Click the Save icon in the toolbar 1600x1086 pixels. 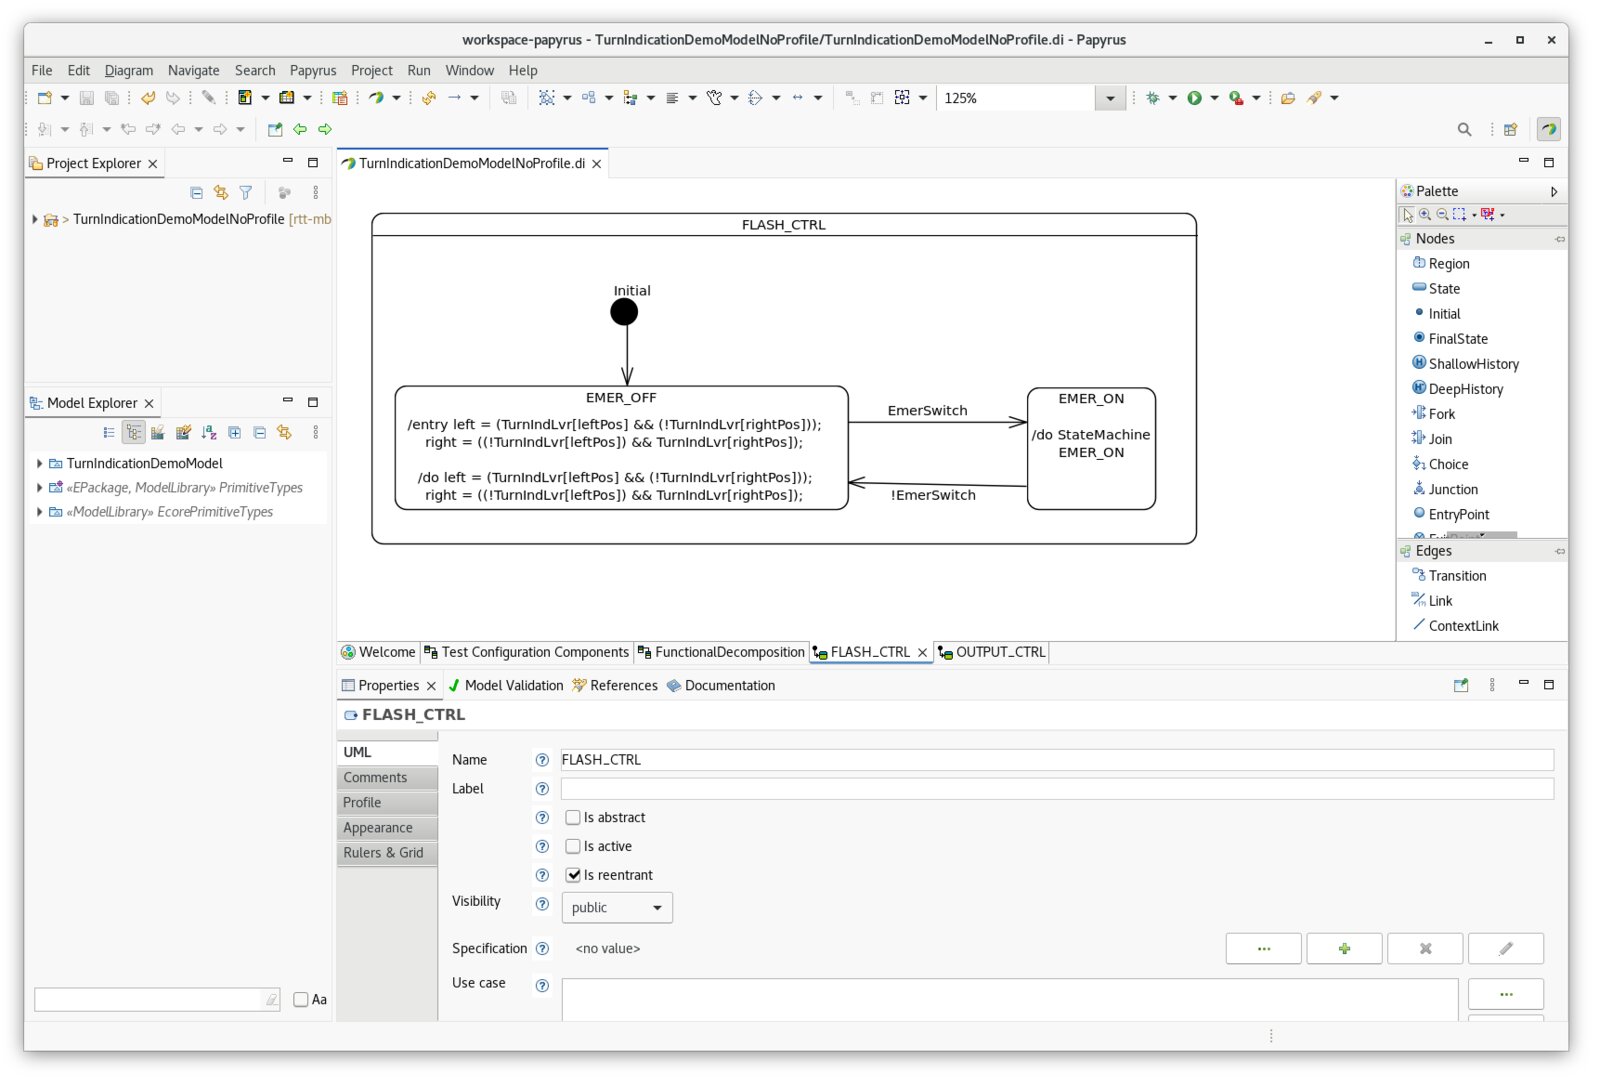[x=87, y=98]
